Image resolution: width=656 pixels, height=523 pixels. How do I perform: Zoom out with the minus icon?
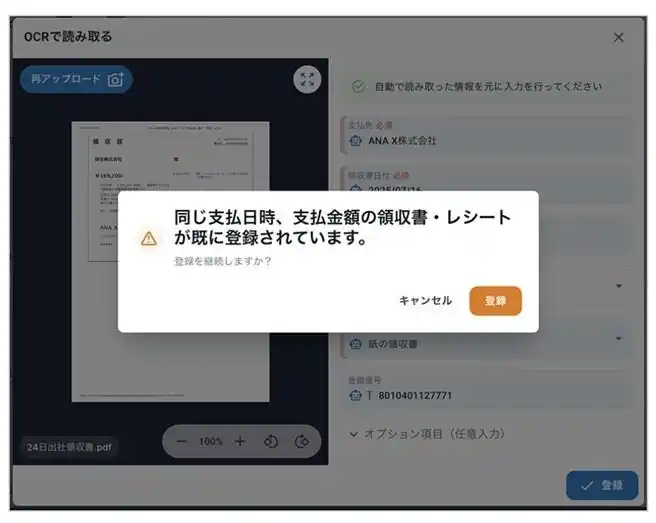click(x=181, y=441)
